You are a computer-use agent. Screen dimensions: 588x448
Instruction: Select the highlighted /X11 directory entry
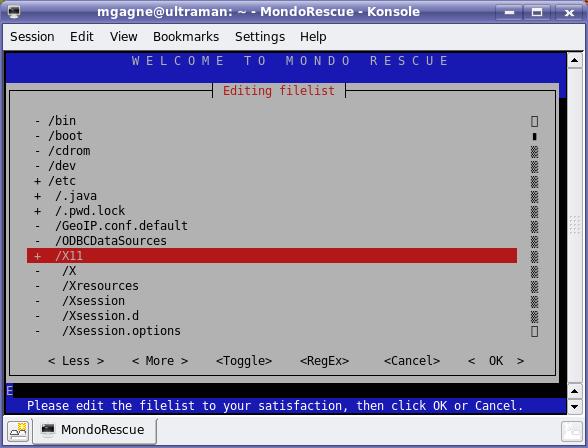(272, 256)
